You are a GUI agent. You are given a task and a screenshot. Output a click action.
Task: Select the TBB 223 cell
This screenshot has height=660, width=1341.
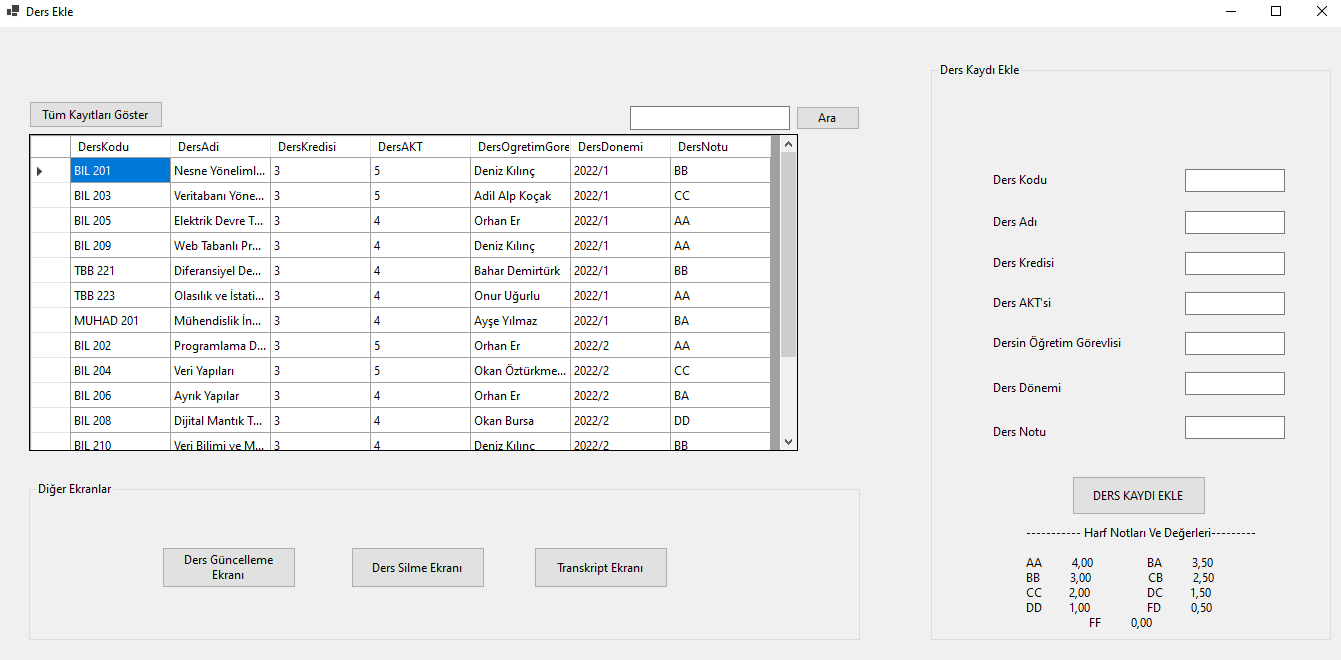tap(120, 296)
